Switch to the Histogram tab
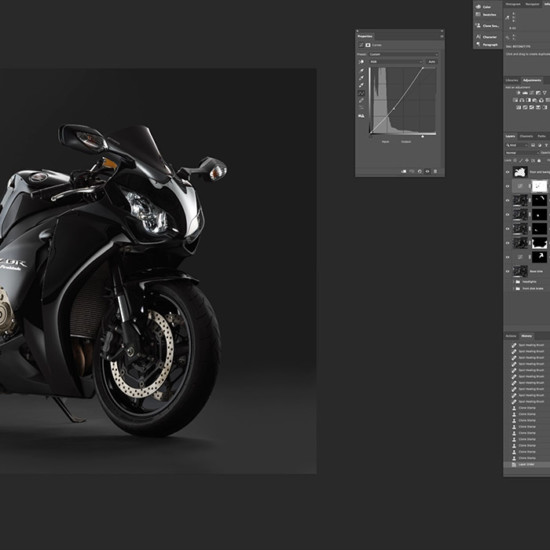 (513, 4)
